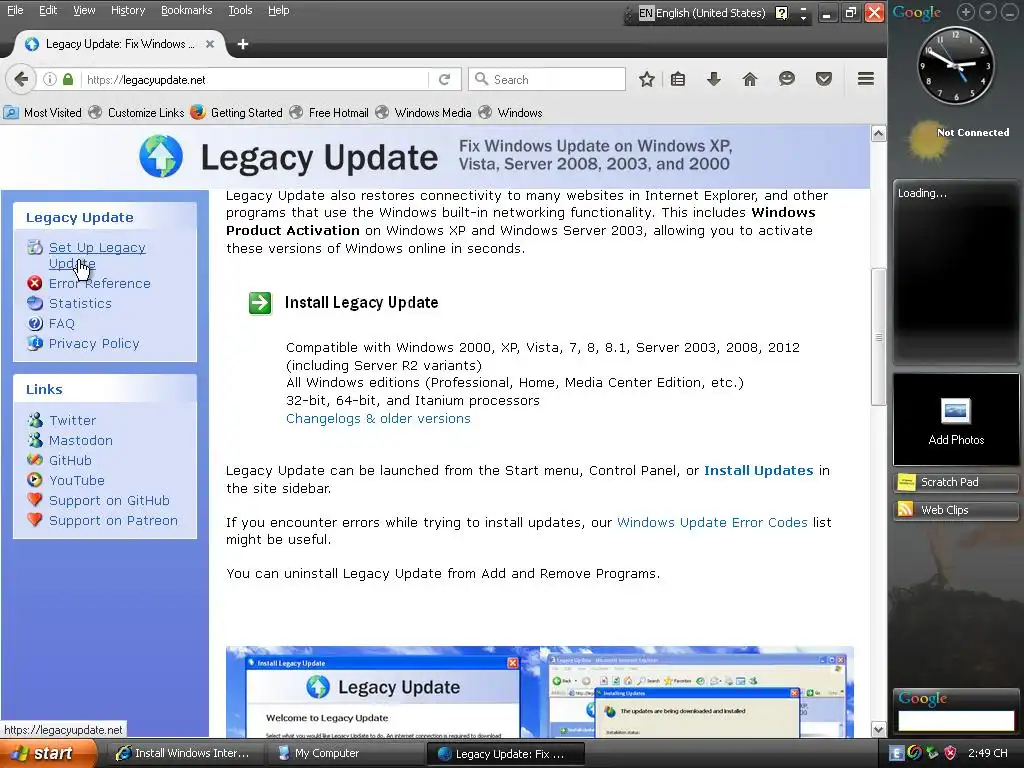Open the Mastodon link
Image resolution: width=1024 pixels, height=768 pixels.
[80, 440]
